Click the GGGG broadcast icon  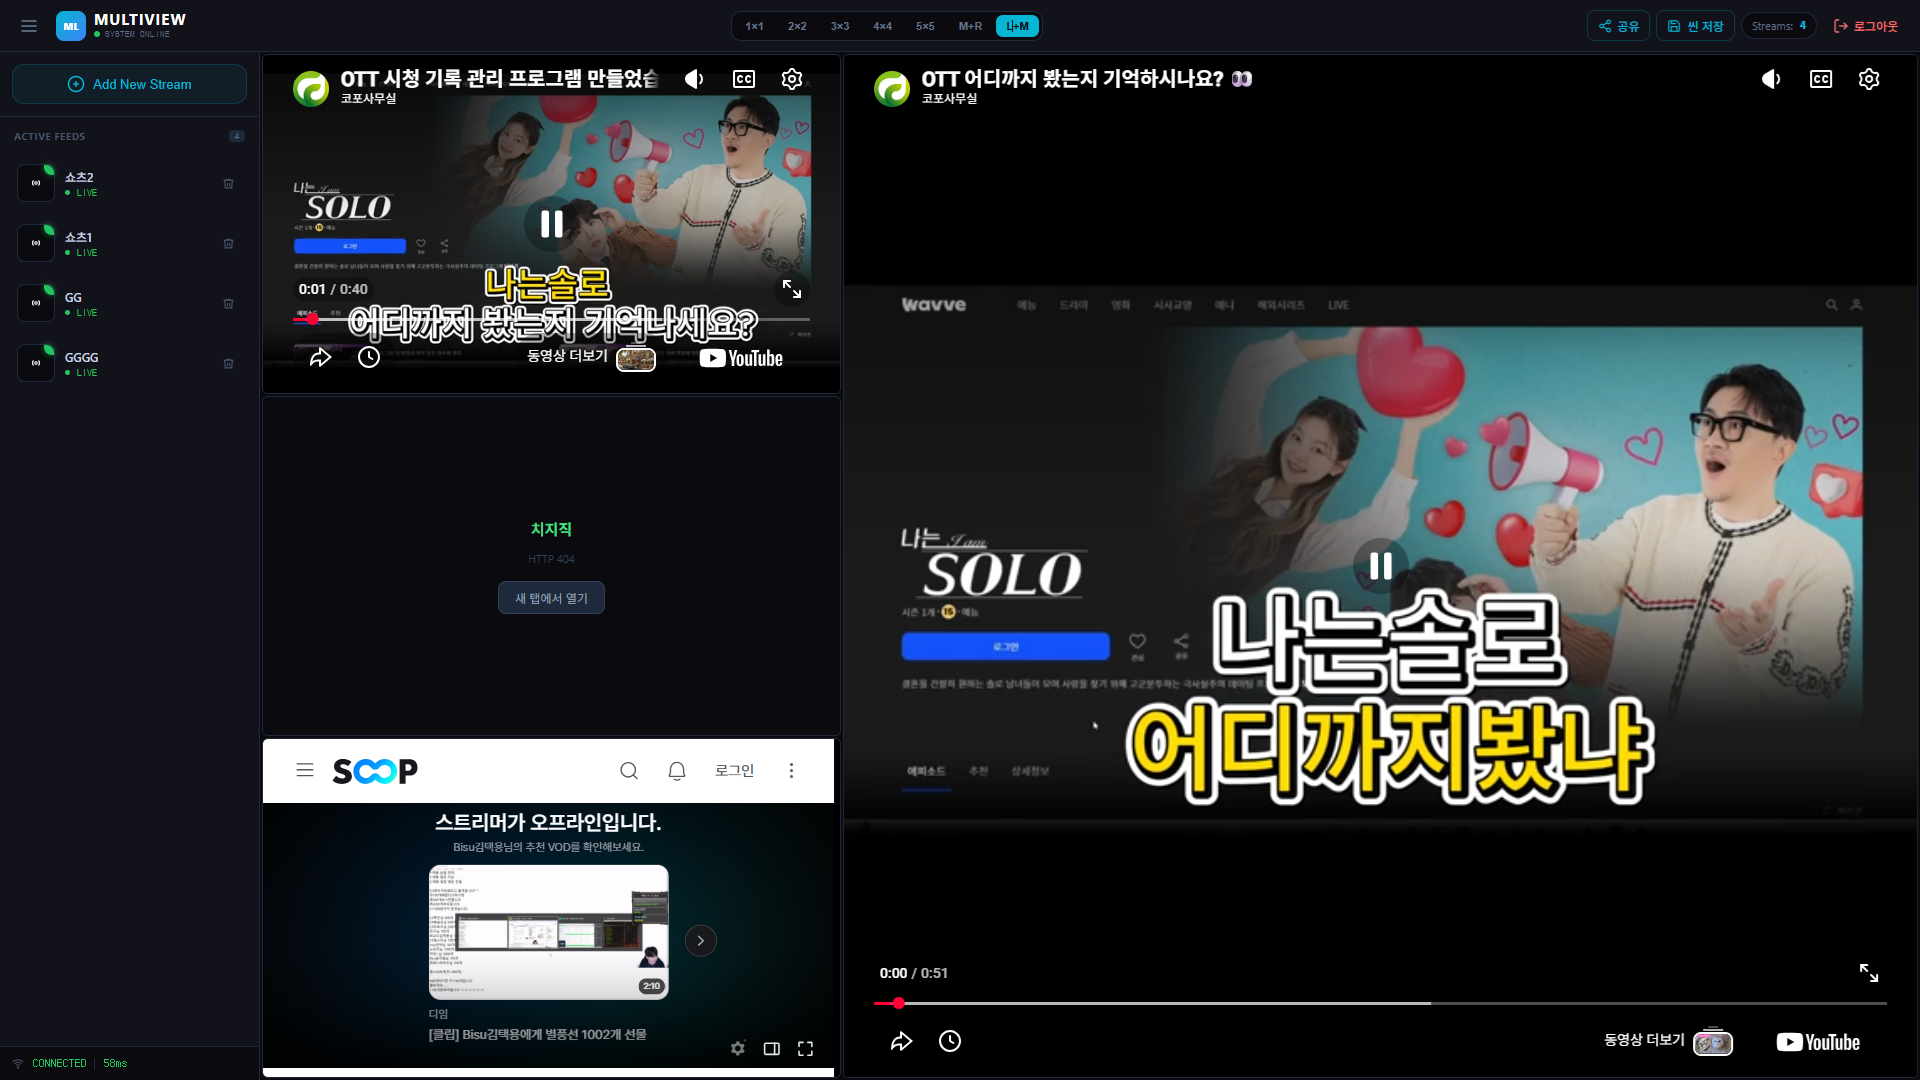pyautogui.click(x=36, y=363)
